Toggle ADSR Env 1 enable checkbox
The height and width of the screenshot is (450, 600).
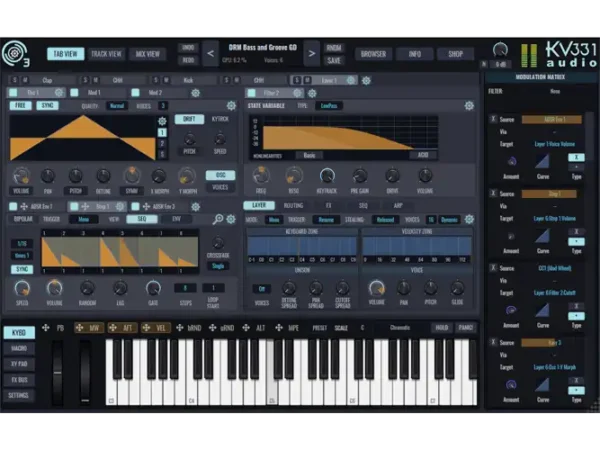coord(13,207)
